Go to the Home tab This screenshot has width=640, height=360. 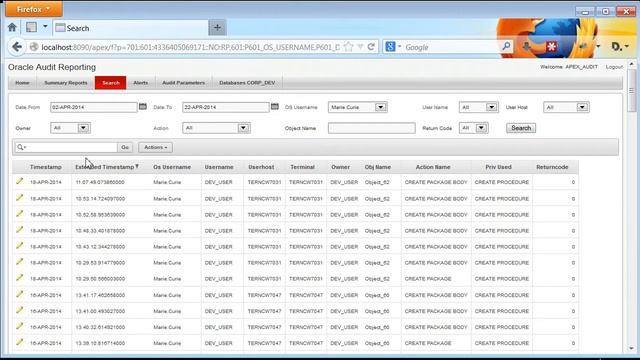coord(22,82)
